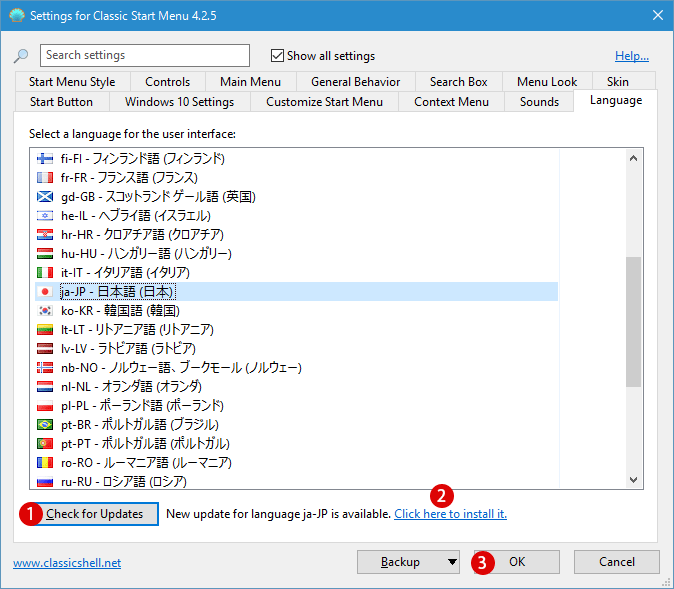Select 'it-IT - イタリア語 (イタリア)' row
Viewport: 674px width, 589px height.
point(297,273)
